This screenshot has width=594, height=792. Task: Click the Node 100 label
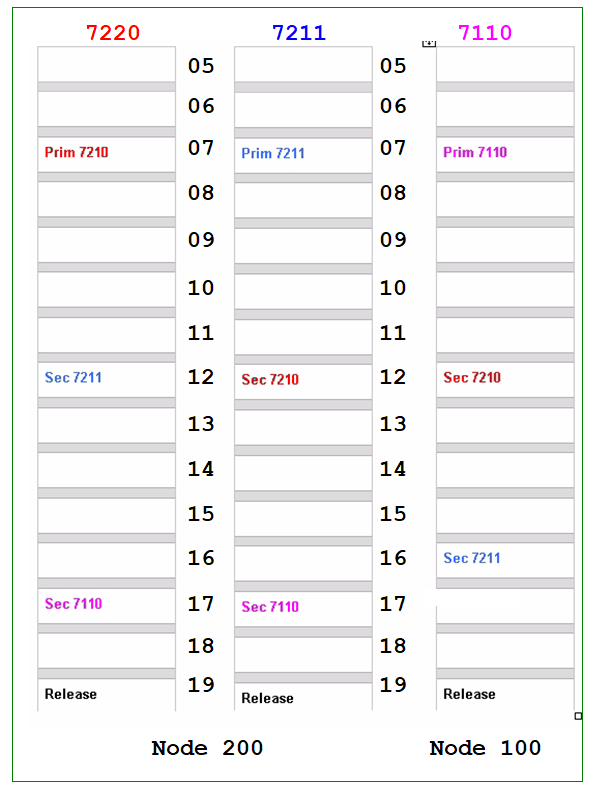[485, 748]
